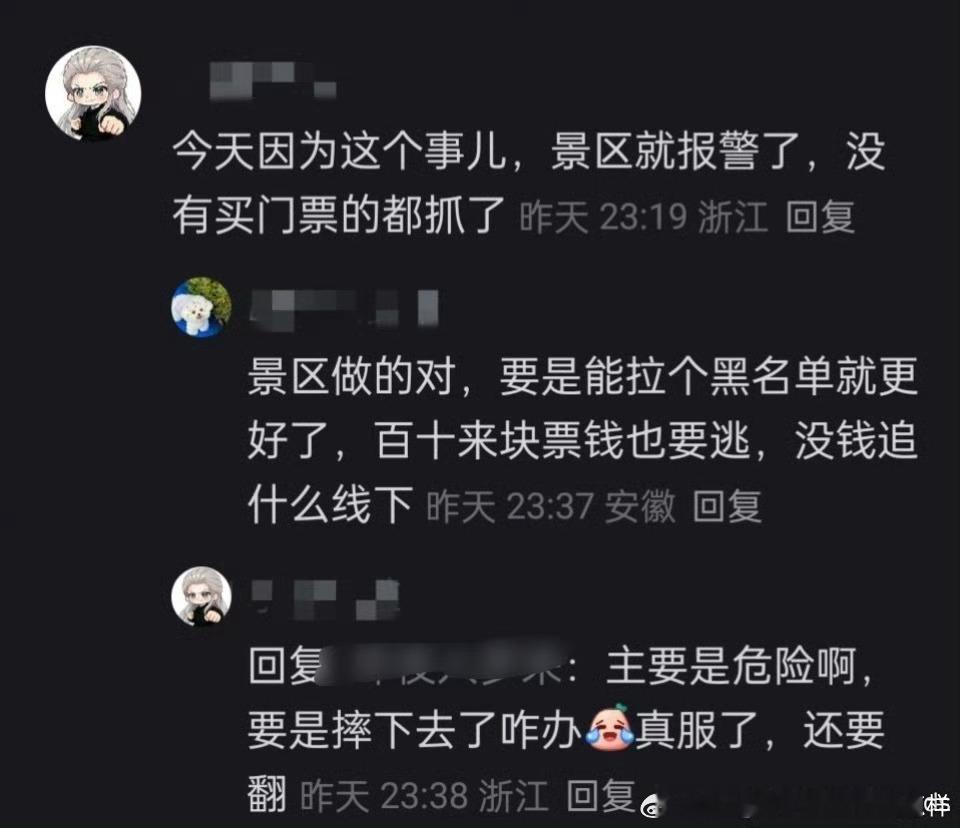This screenshot has height=828, width=960.
Task: Tap the white puppy avatar
Action: click(201, 307)
